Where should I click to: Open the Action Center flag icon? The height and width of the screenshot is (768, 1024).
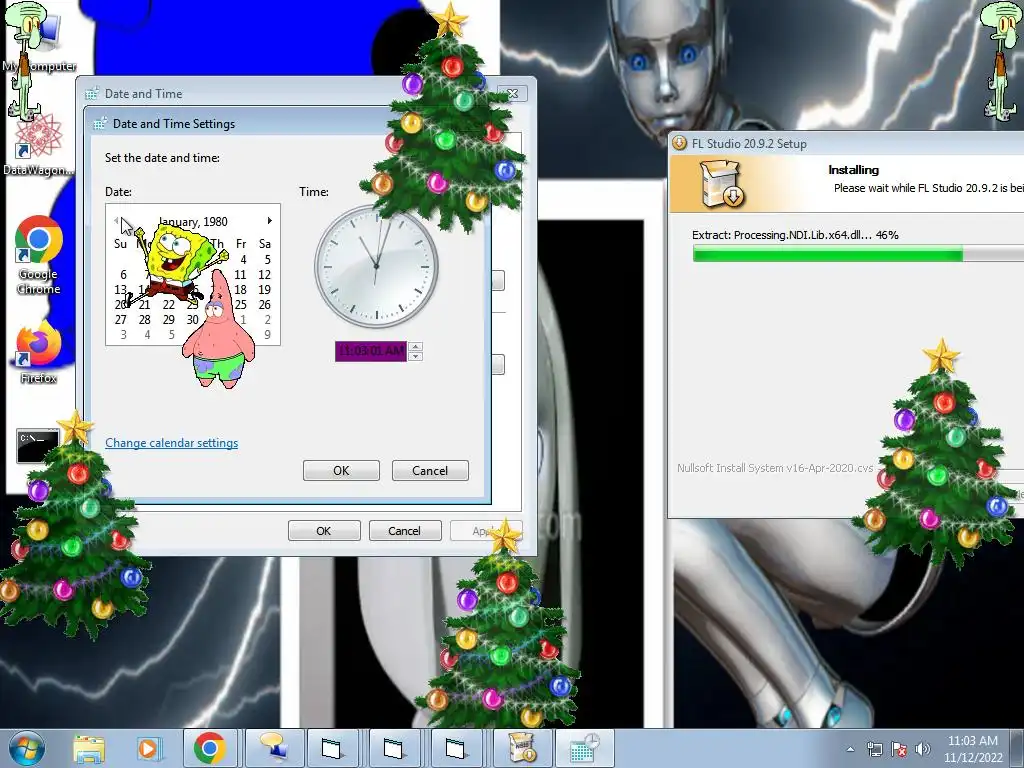point(899,750)
